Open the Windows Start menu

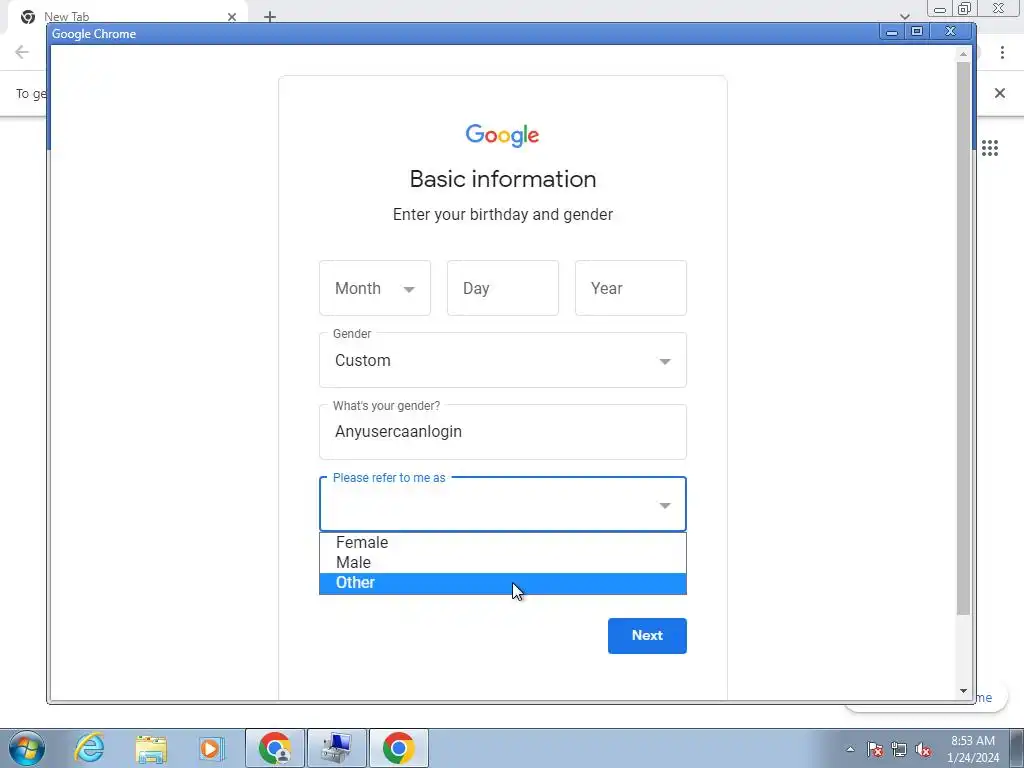27,748
